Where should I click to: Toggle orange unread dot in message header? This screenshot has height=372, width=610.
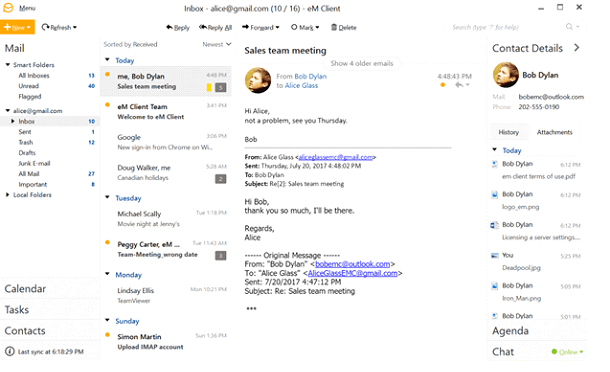(x=442, y=85)
